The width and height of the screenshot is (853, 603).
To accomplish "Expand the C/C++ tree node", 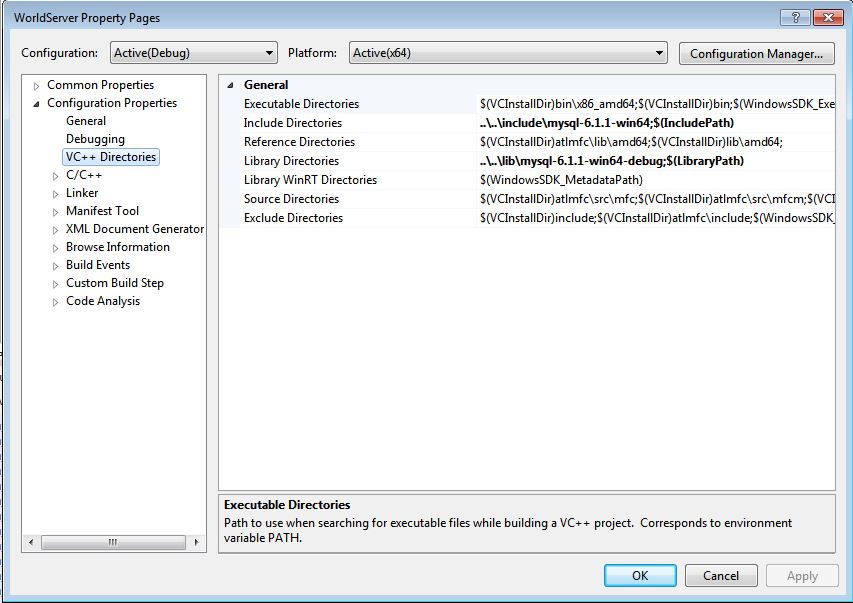I will (x=56, y=176).
